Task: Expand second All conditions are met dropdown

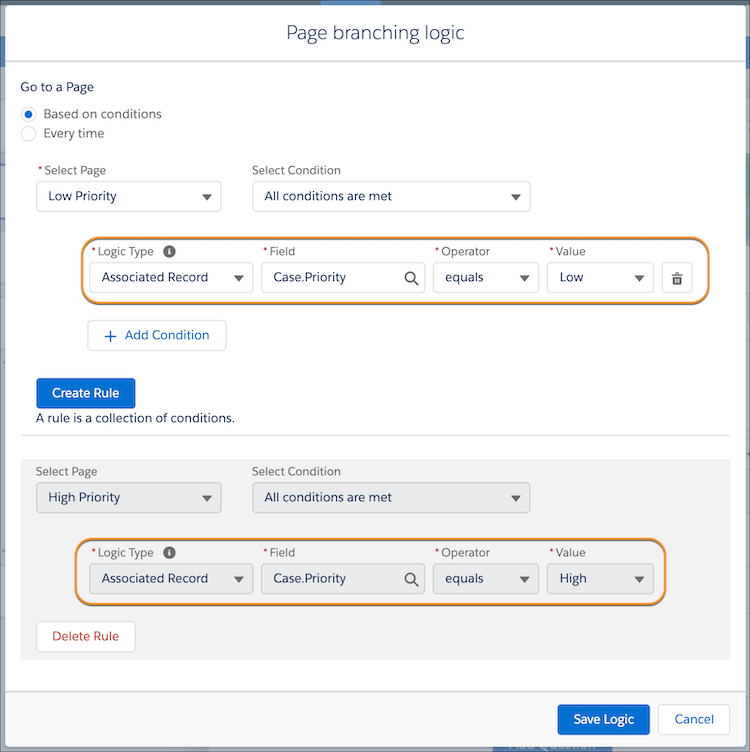Action: (390, 497)
